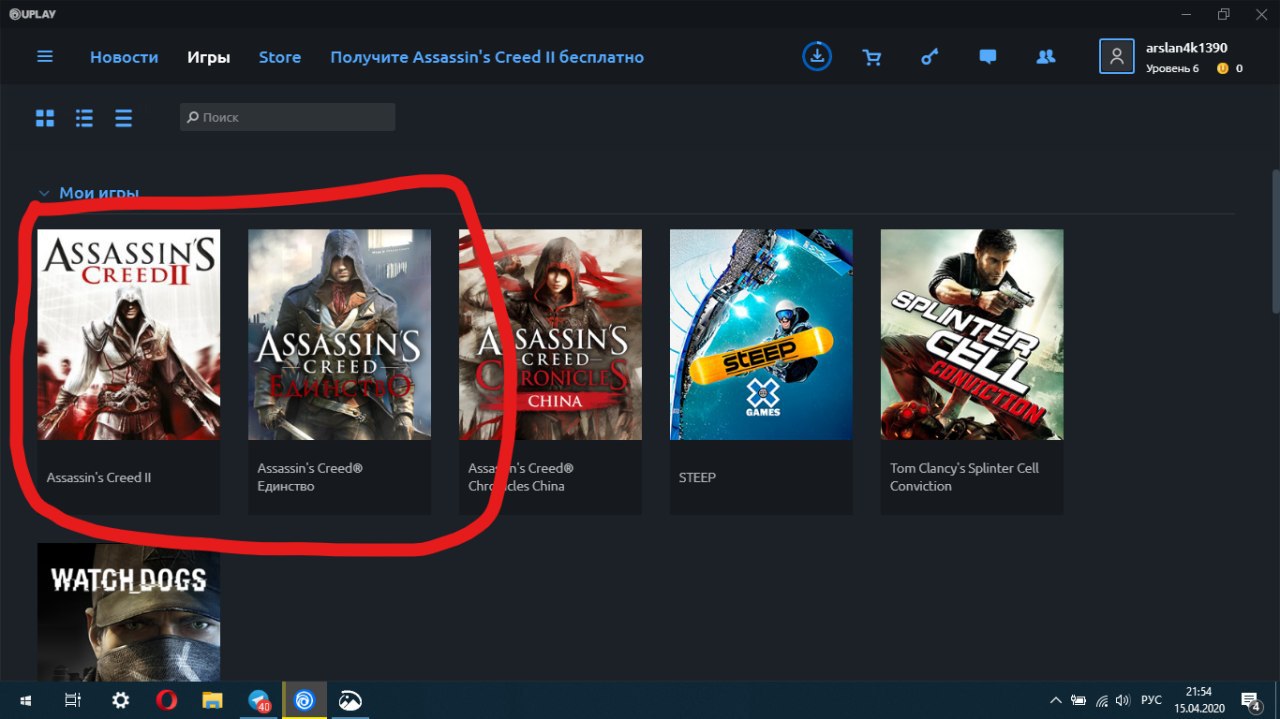Show hidden system tray icons
The height and width of the screenshot is (719, 1280).
pos(1056,700)
